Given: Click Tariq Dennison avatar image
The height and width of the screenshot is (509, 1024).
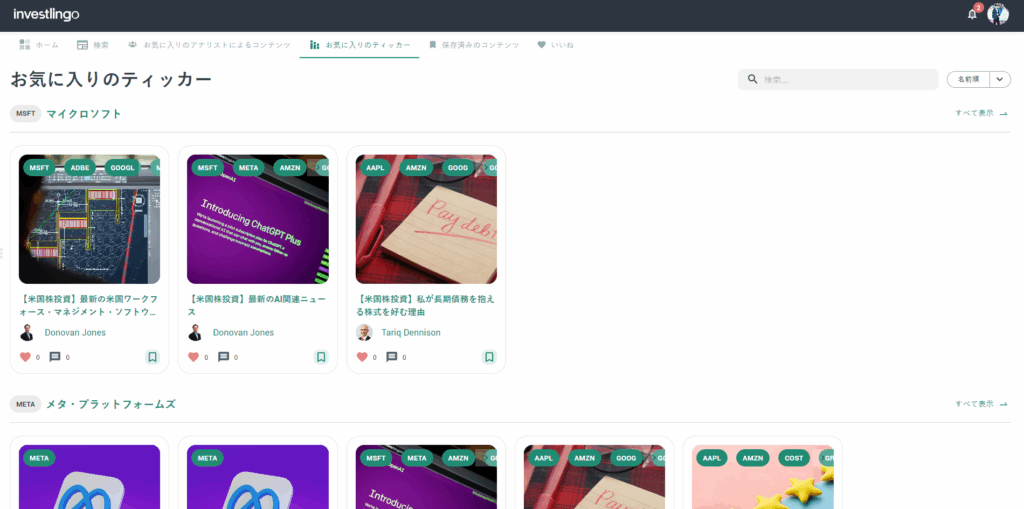Looking at the screenshot, I should pyautogui.click(x=364, y=333).
